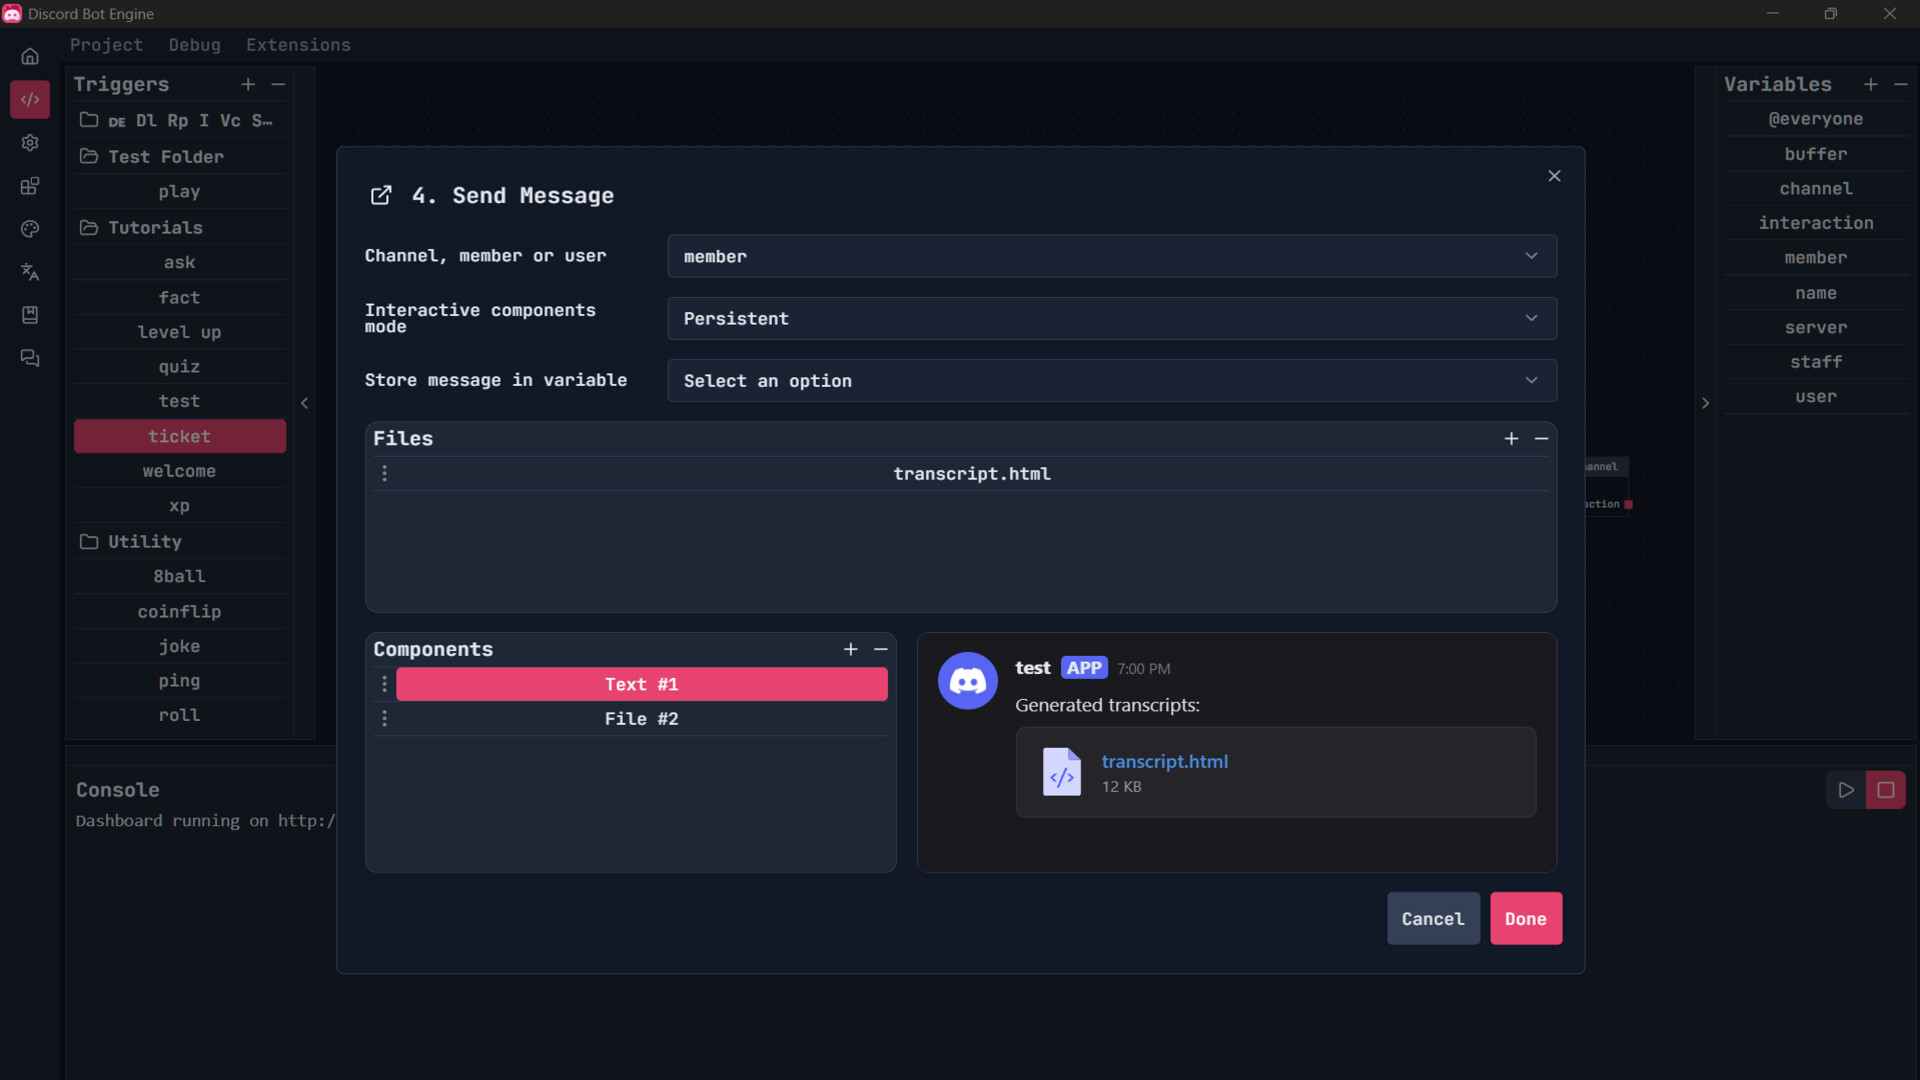This screenshot has height=1080, width=1920.
Task: Click the Done button
Action: [1525, 919]
